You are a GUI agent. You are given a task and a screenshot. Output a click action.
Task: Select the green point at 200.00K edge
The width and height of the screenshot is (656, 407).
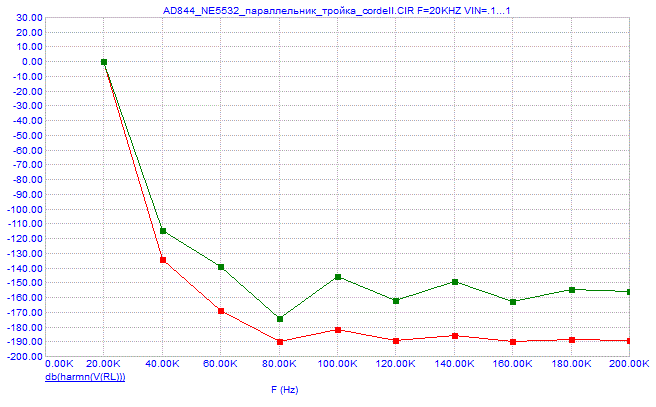(628, 292)
